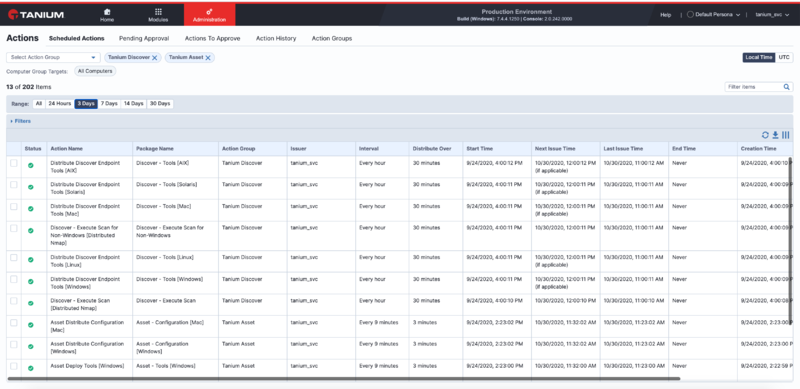Image resolution: width=800 pixels, height=389 pixels.
Task: Expand the Filters section
Action: (x=20, y=121)
